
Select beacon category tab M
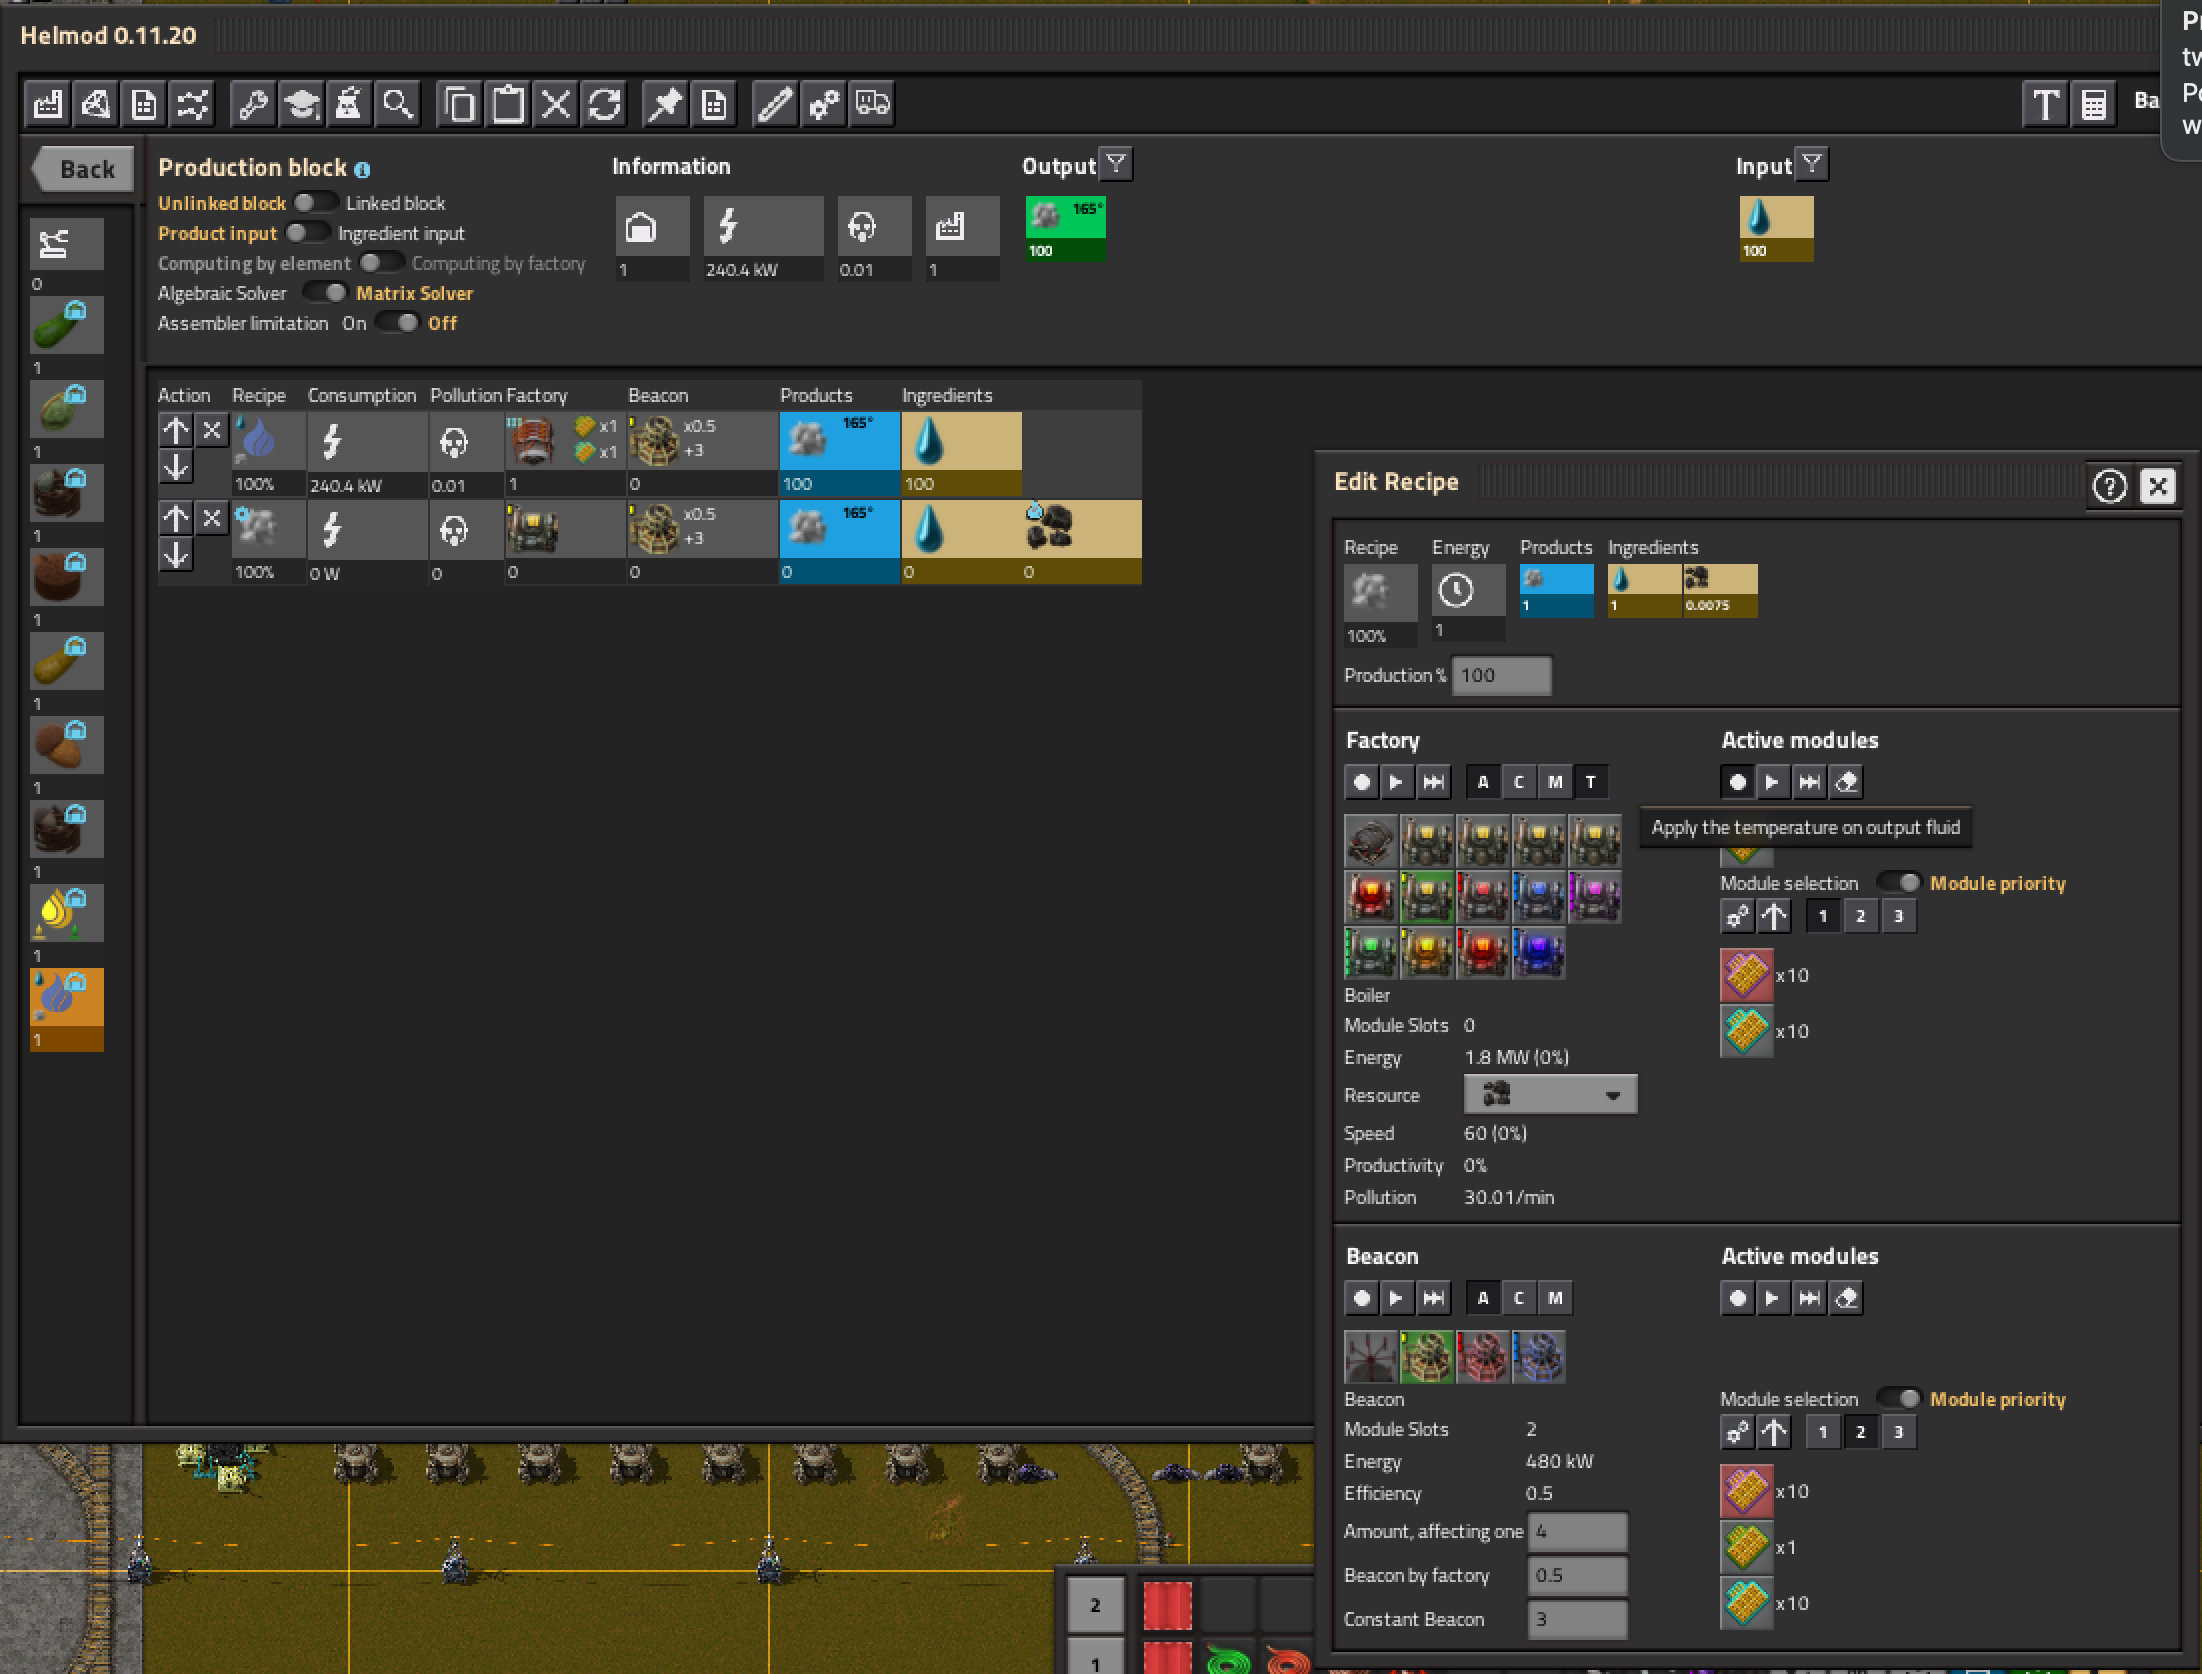(x=1554, y=1298)
